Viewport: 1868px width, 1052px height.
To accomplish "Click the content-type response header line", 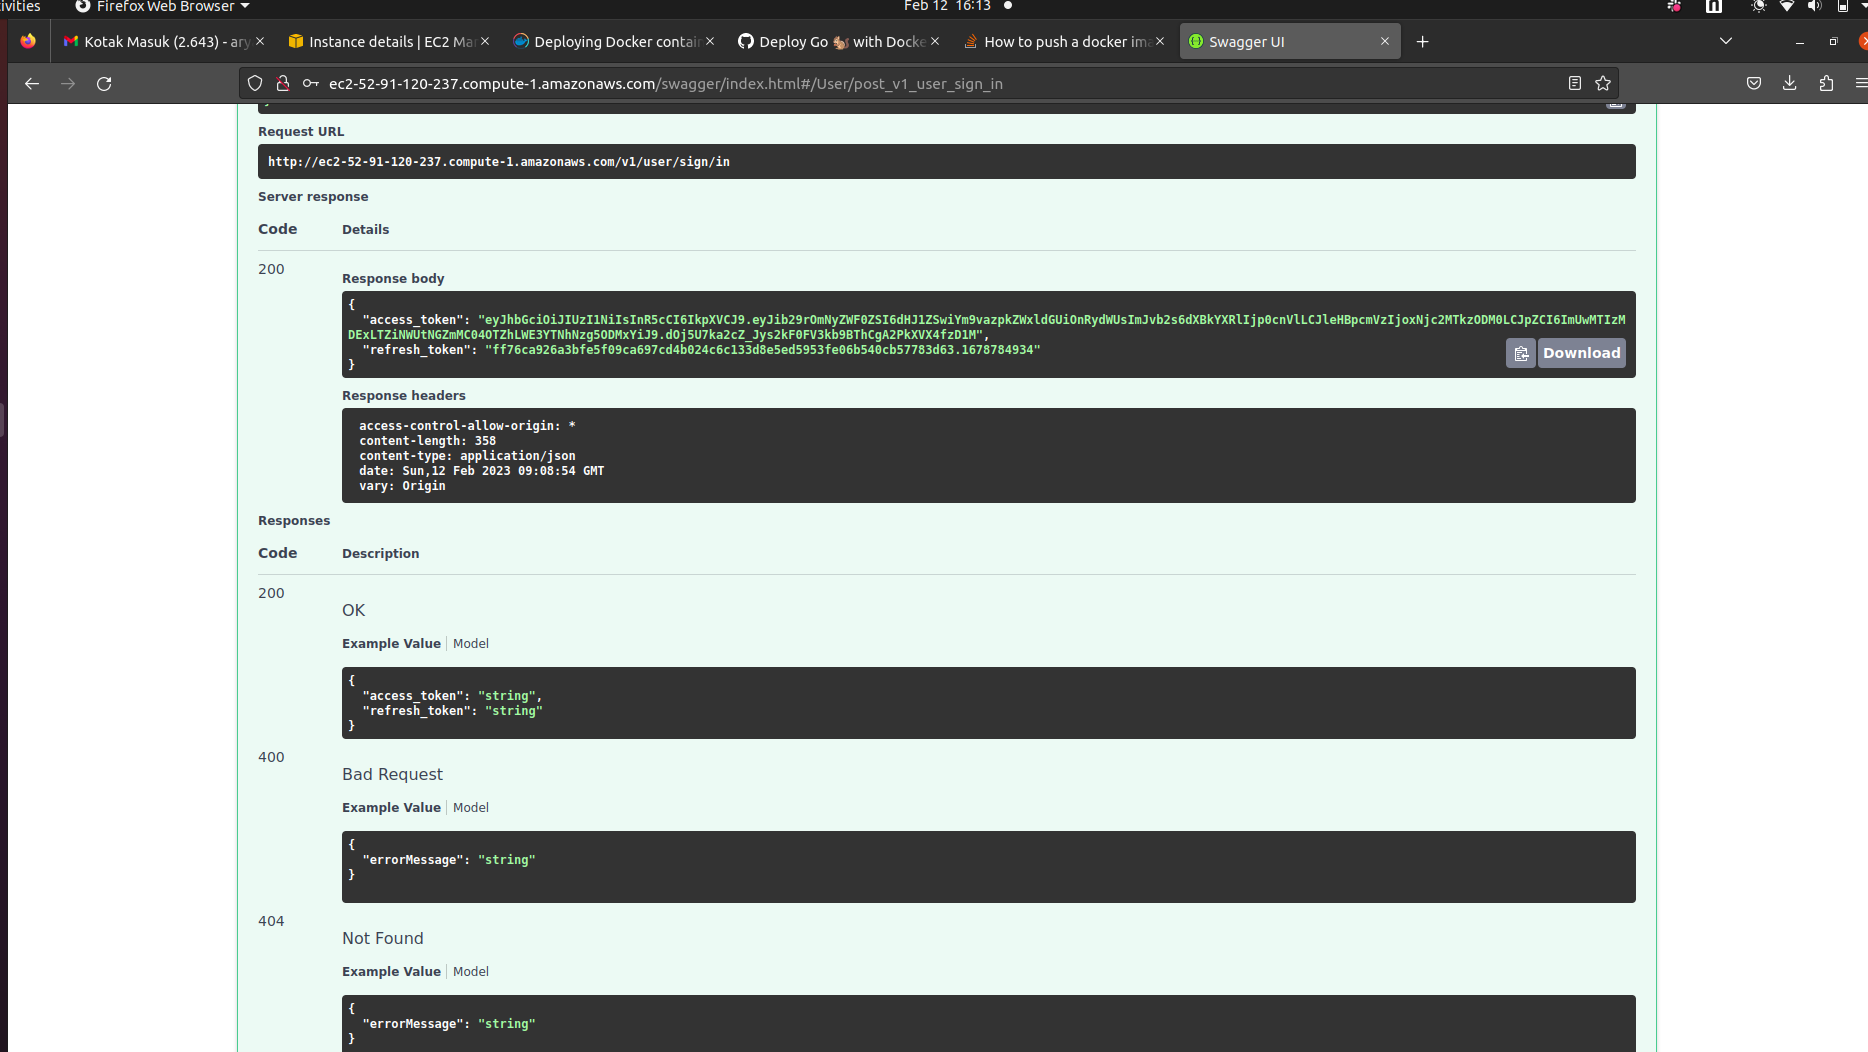I will coord(467,456).
